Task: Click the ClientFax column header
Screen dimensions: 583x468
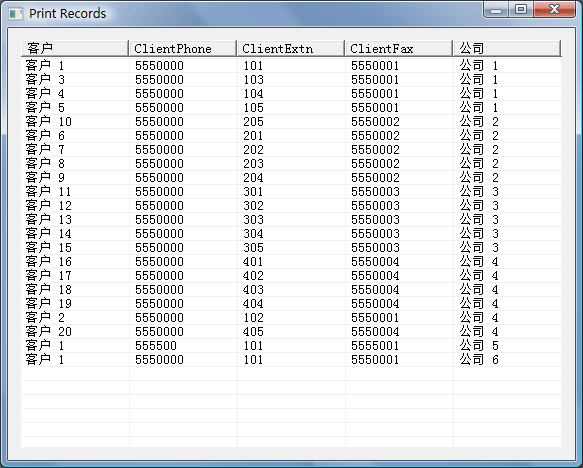Action: click(x=399, y=48)
